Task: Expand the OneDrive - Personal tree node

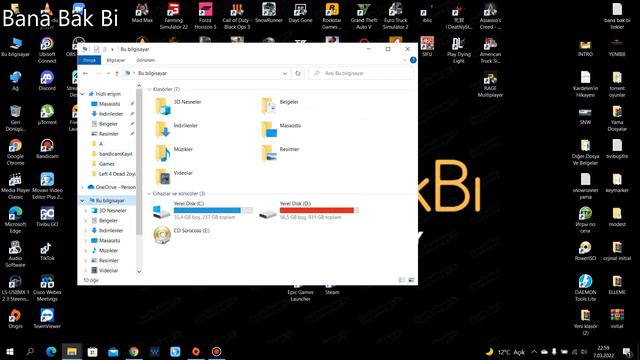Action: point(83,187)
